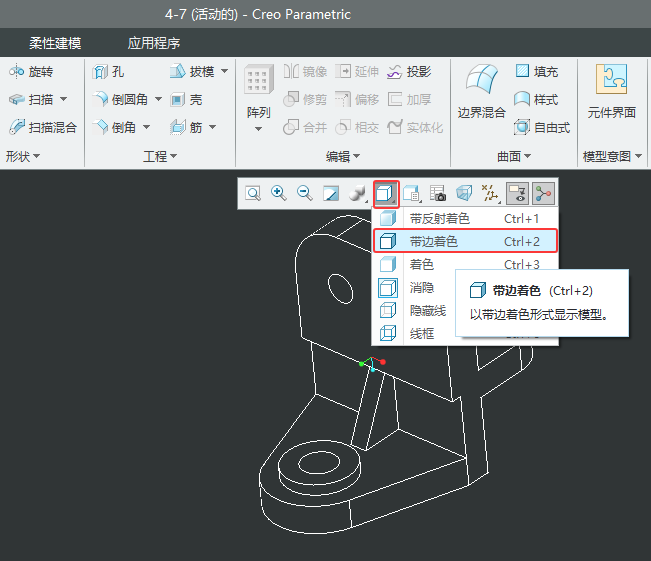Click the 元件界面 (Component Interface) tool
The height and width of the screenshot is (561, 651).
point(612,91)
